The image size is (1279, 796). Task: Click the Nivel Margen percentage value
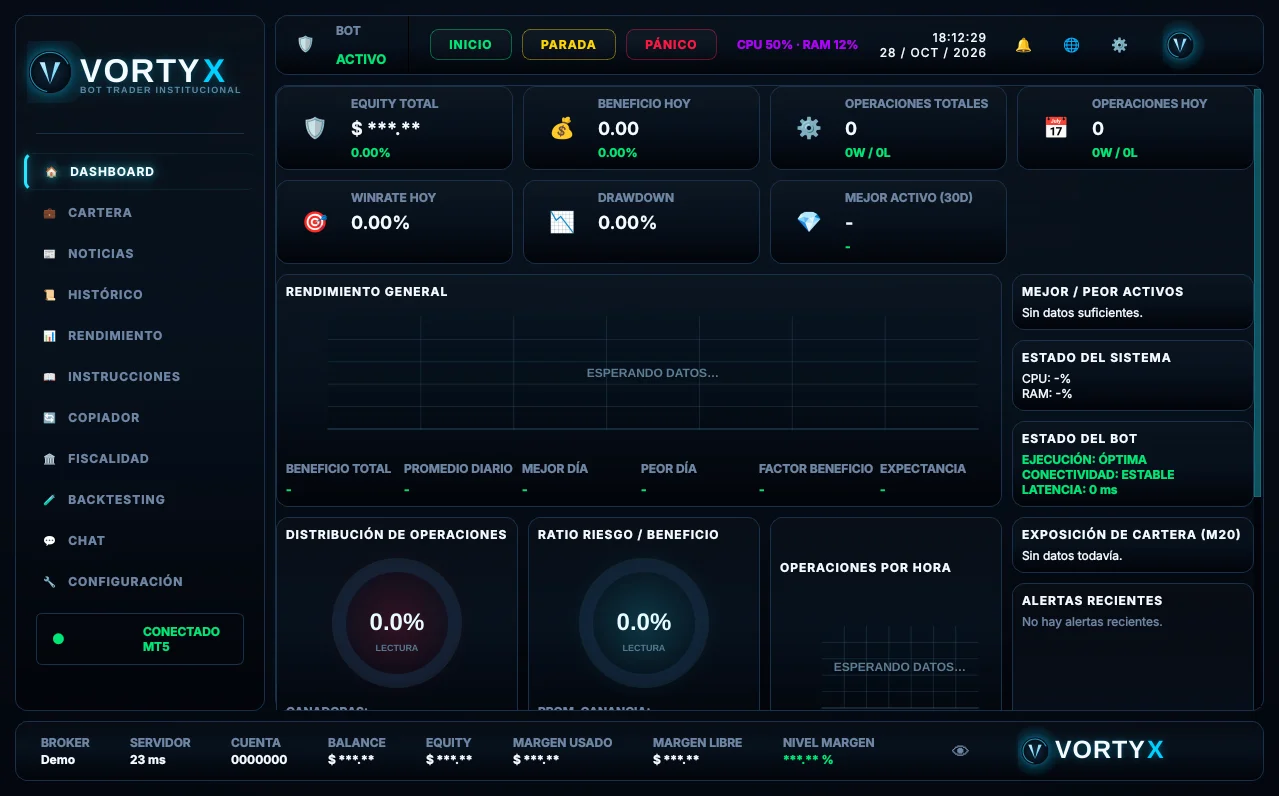point(808,760)
